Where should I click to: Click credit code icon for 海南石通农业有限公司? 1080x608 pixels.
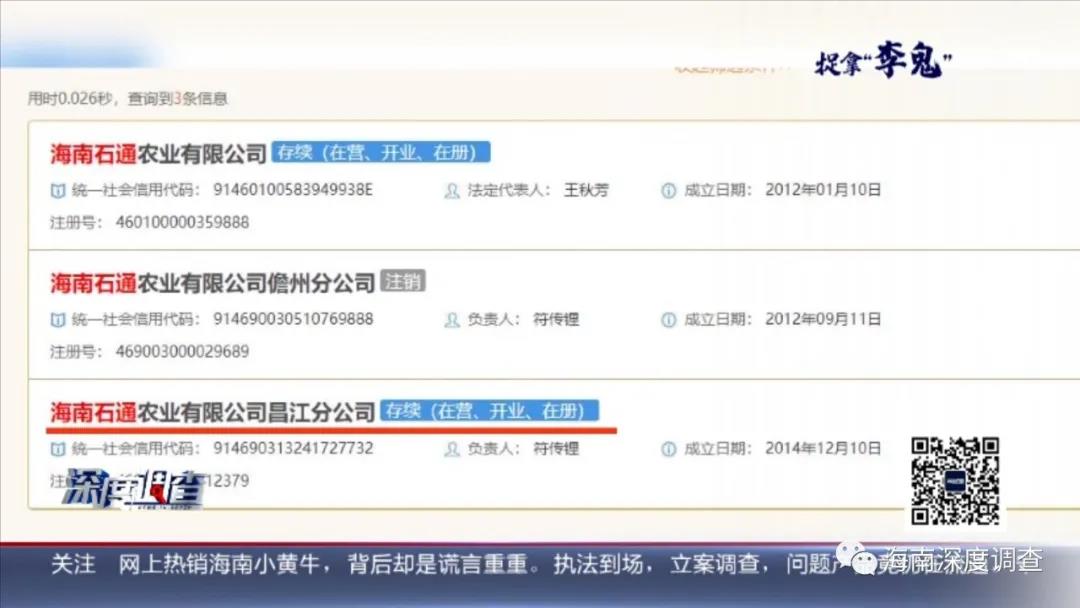pos(58,190)
